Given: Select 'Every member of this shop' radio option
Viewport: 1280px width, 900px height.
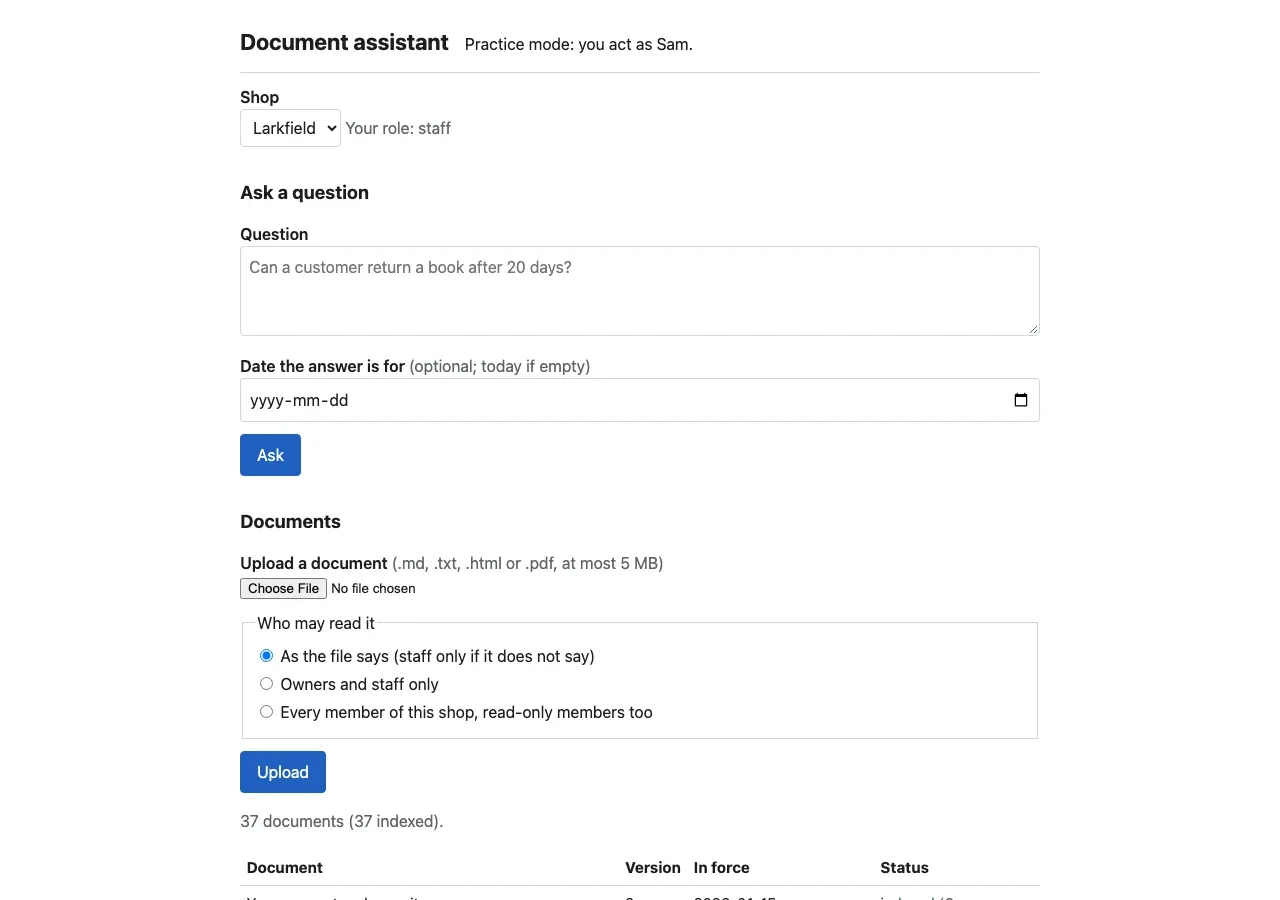Looking at the screenshot, I should tap(266, 712).
